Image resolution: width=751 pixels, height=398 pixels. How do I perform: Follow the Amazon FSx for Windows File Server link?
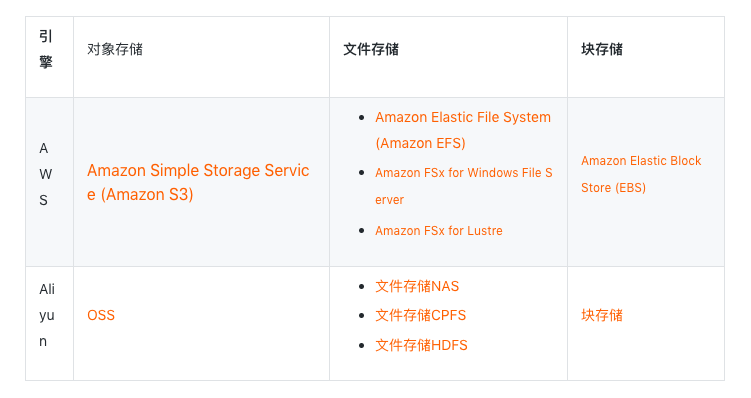(464, 186)
